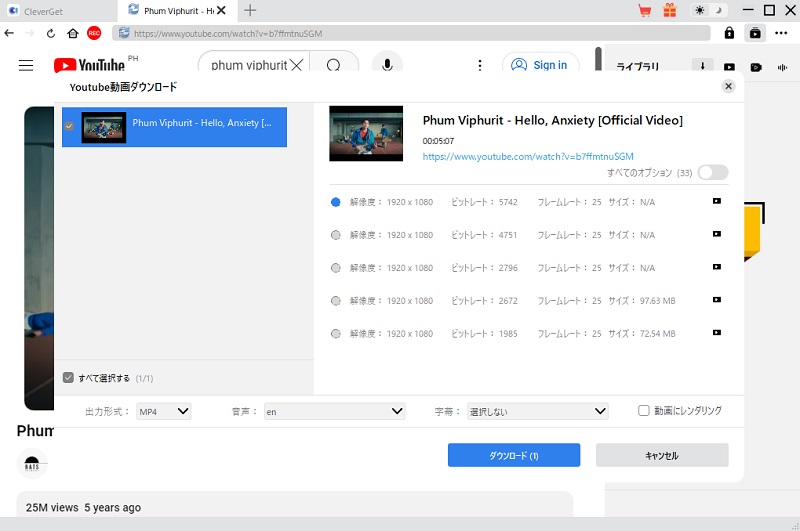Open the YouTube hamburger menu
The width and height of the screenshot is (800, 531).
point(26,65)
